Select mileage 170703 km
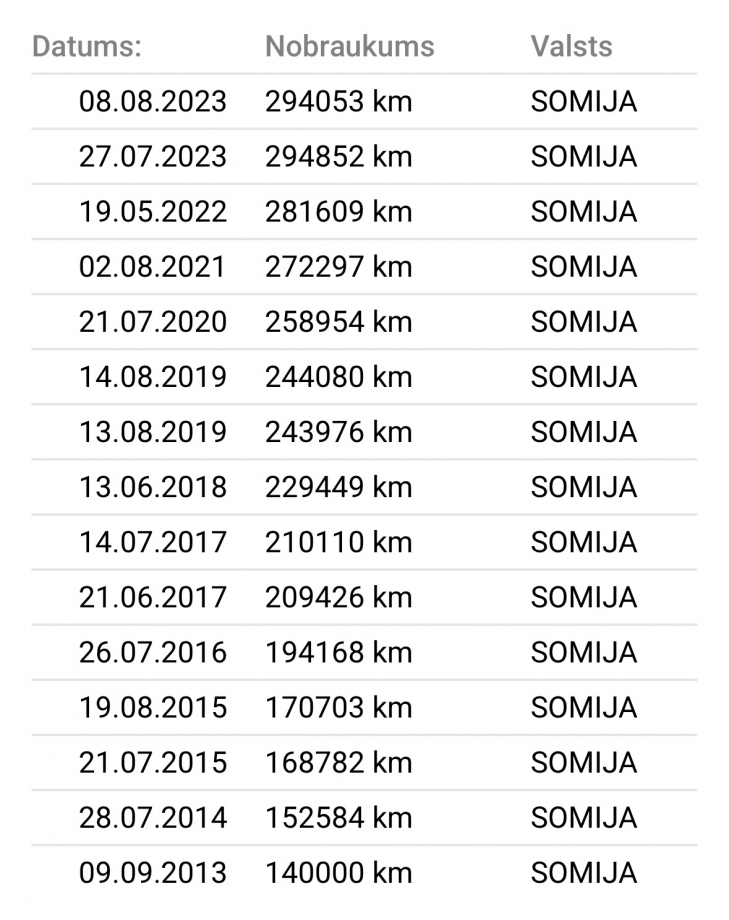Screen dimensions: 729x920 tap(339, 708)
